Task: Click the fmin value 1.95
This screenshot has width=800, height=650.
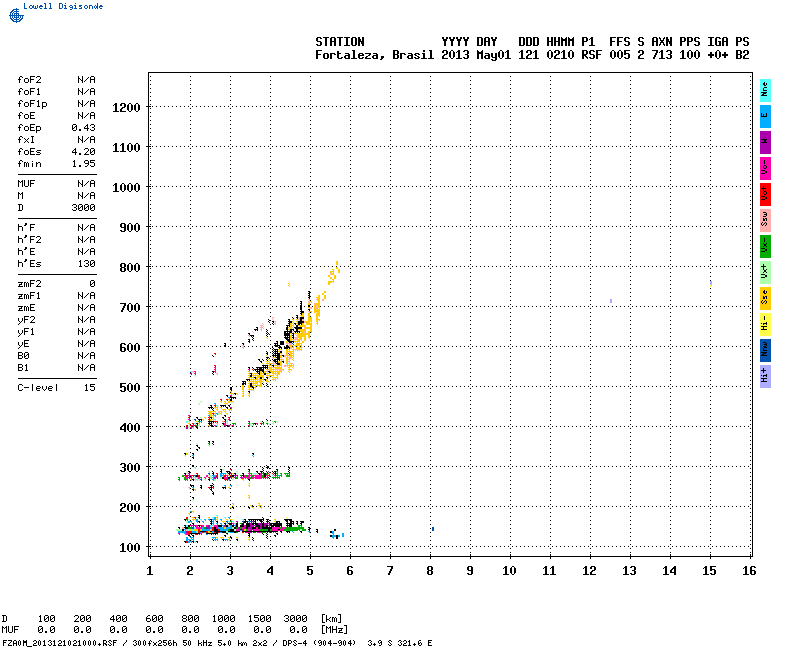Action: [x=83, y=164]
